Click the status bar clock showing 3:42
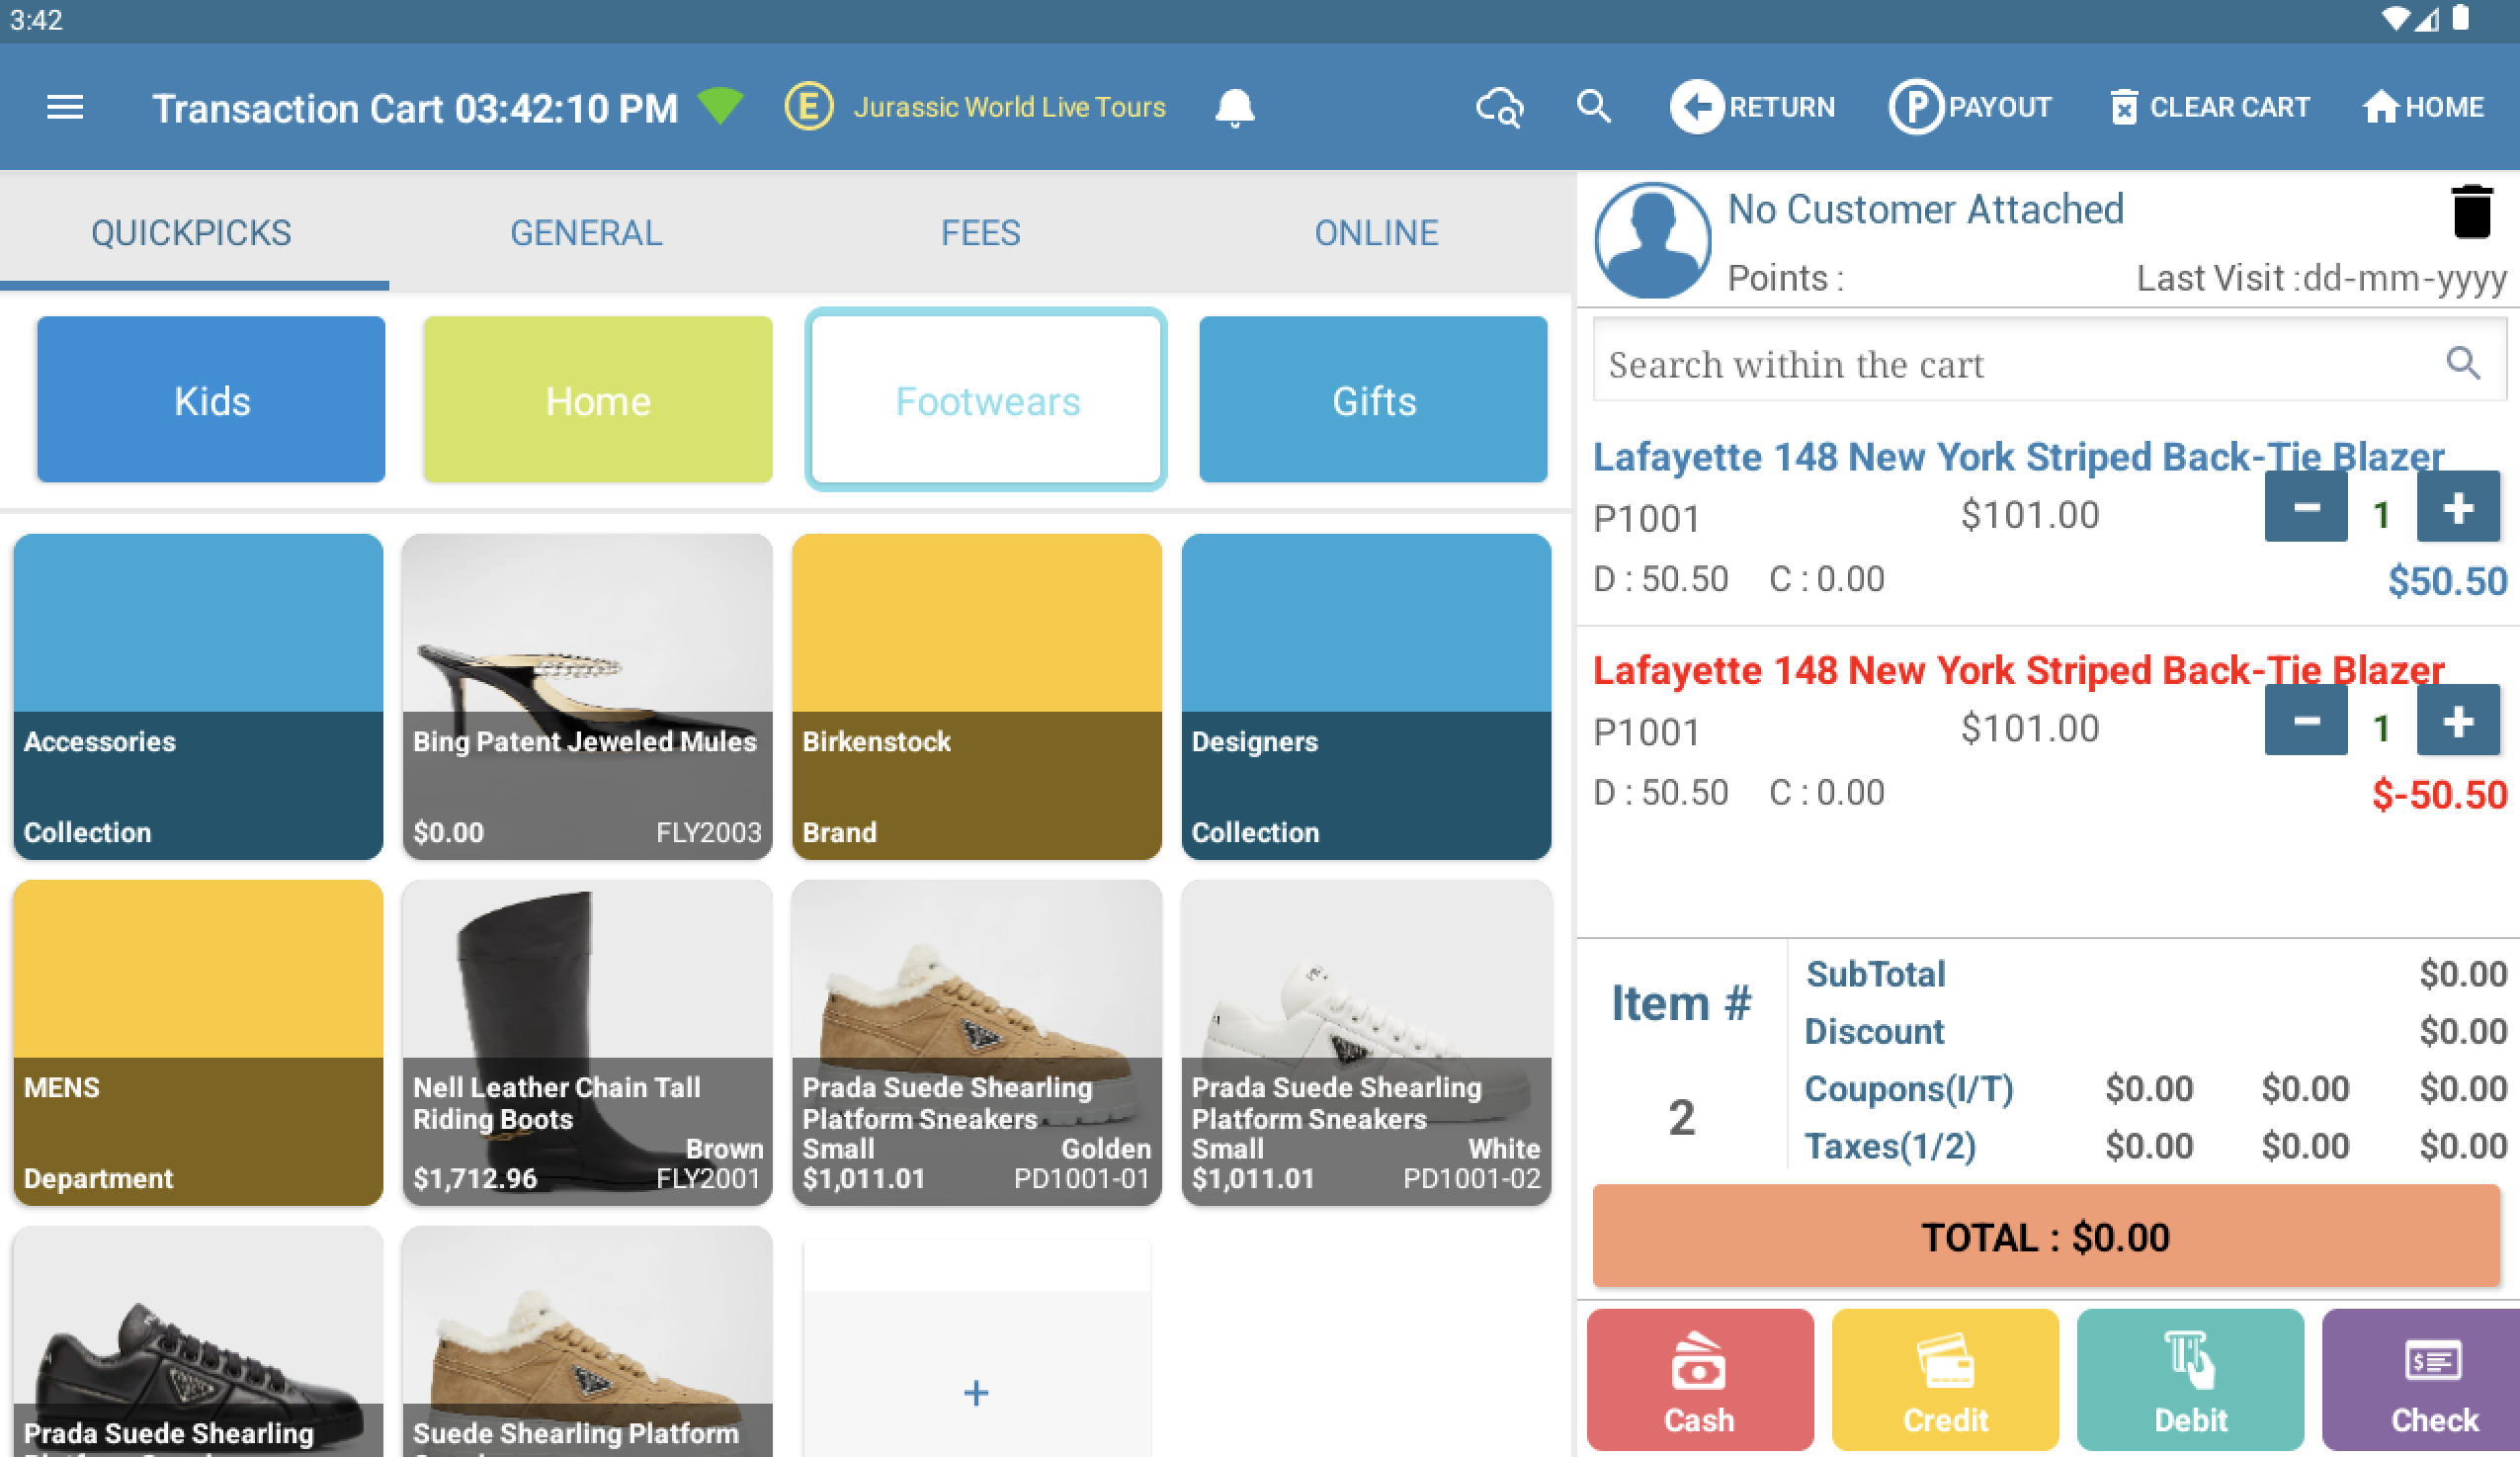Screen dimensions: 2520x1457 pyautogui.click(x=36, y=20)
